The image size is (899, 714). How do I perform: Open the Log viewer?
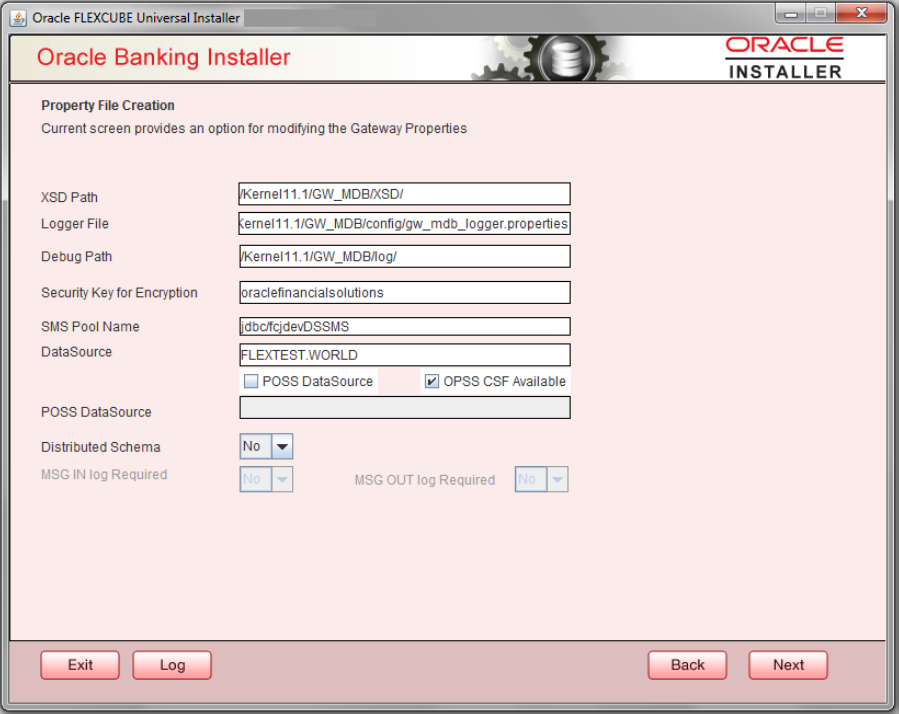(171, 664)
